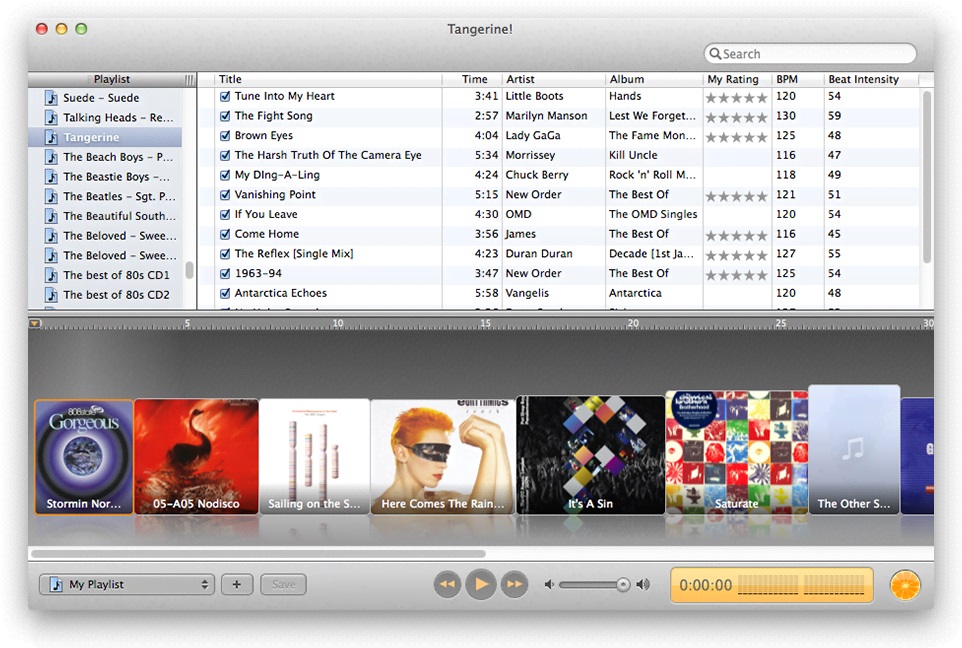Click the playlist icon next to Tangerine
The height and width of the screenshot is (648, 962).
[52, 137]
